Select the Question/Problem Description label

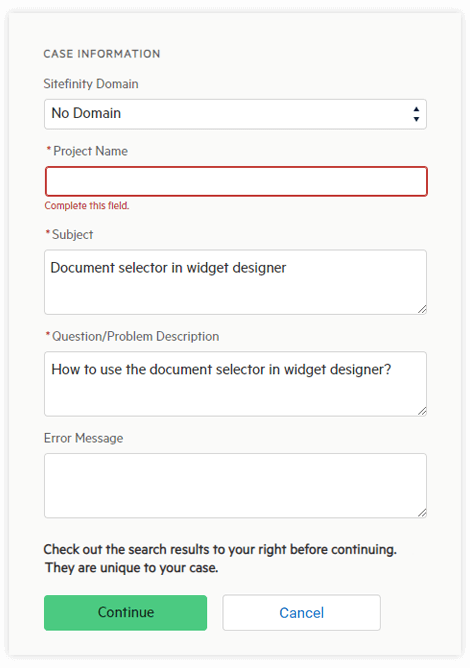click(x=136, y=337)
